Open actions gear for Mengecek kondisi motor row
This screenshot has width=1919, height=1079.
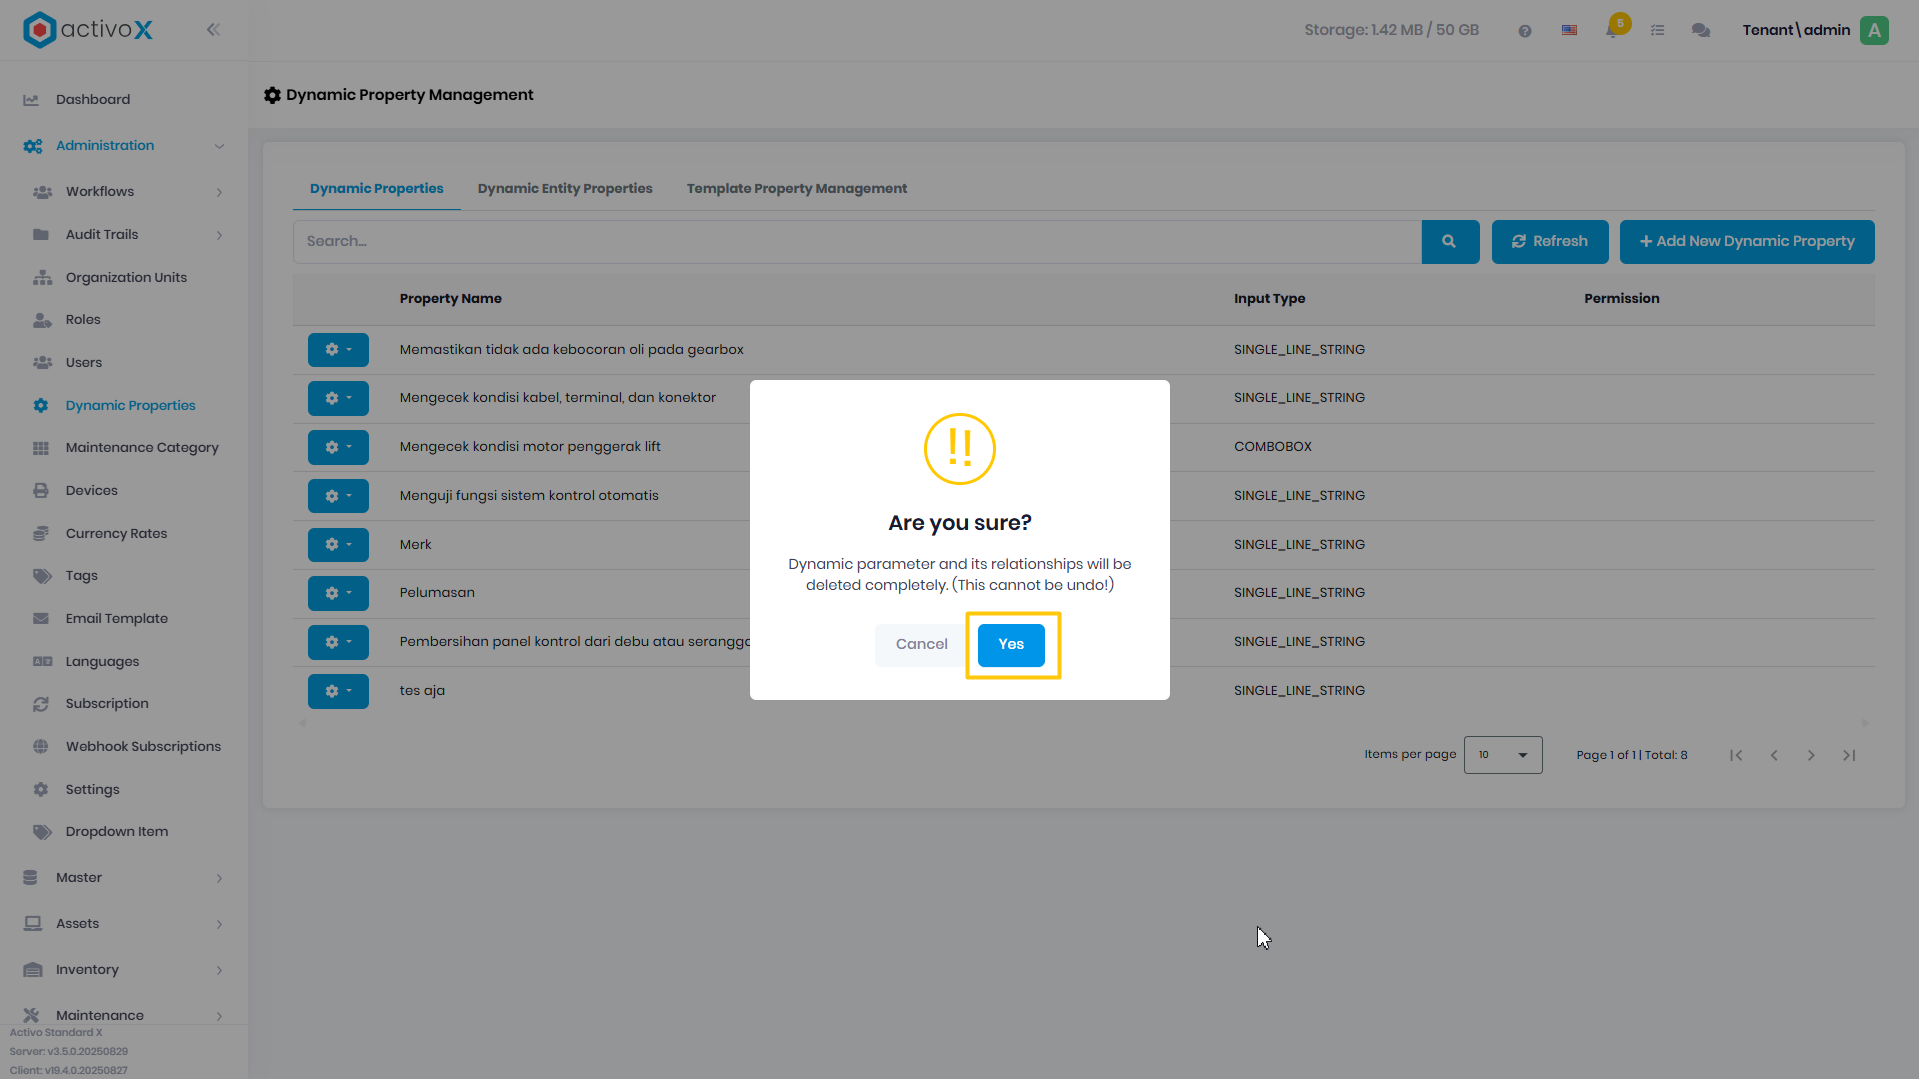(x=338, y=447)
